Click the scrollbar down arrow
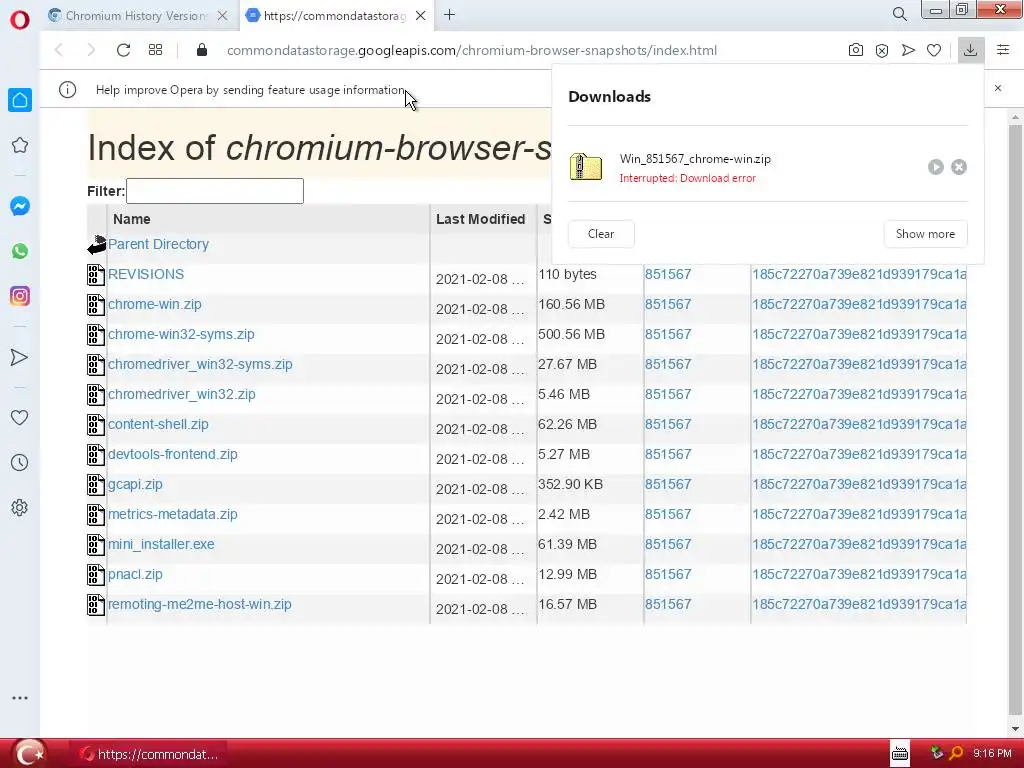The height and width of the screenshot is (768, 1024). pos(1014,728)
